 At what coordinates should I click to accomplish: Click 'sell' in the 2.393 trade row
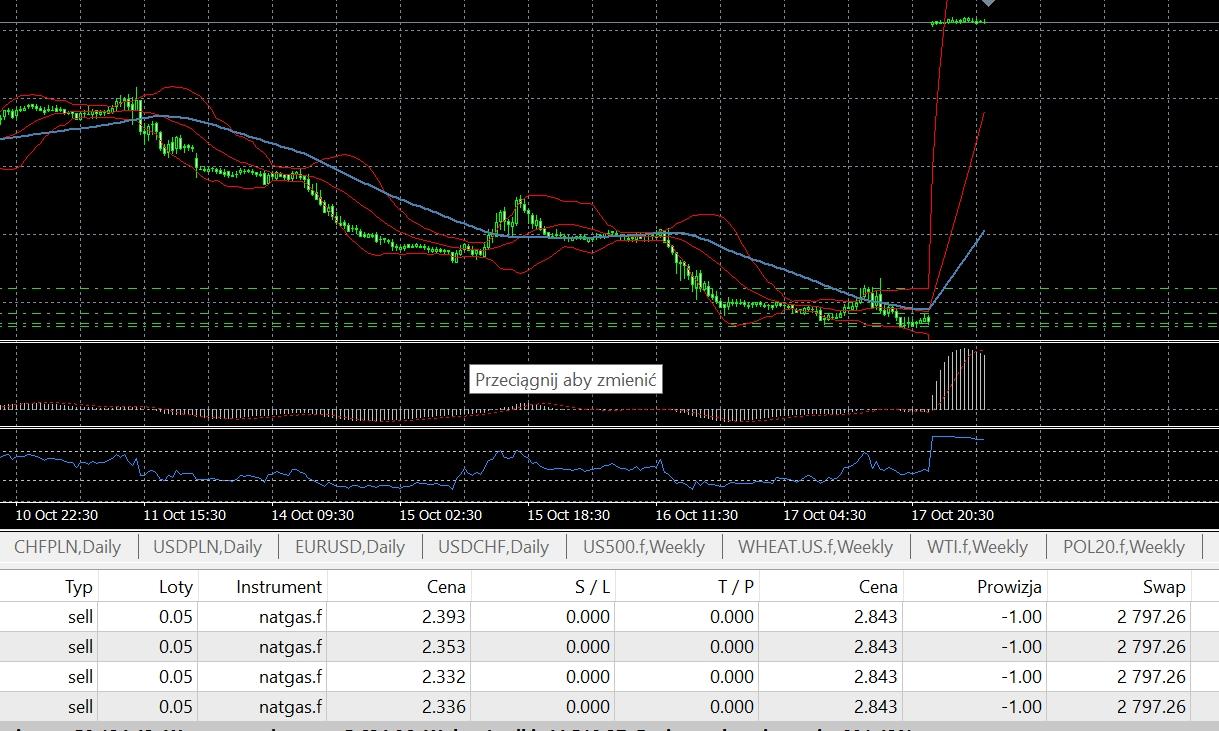click(x=81, y=617)
